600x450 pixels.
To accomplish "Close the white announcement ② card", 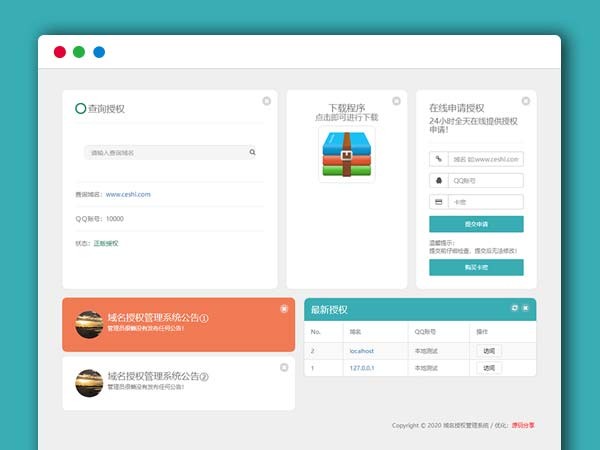I will click(284, 367).
